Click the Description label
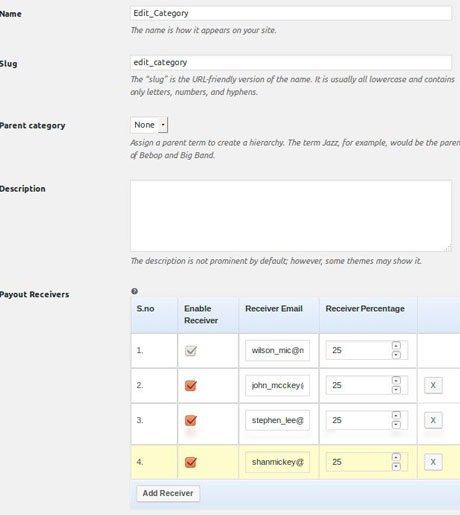Image resolution: width=460 pixels, height=515 pixels. point(23,189)
